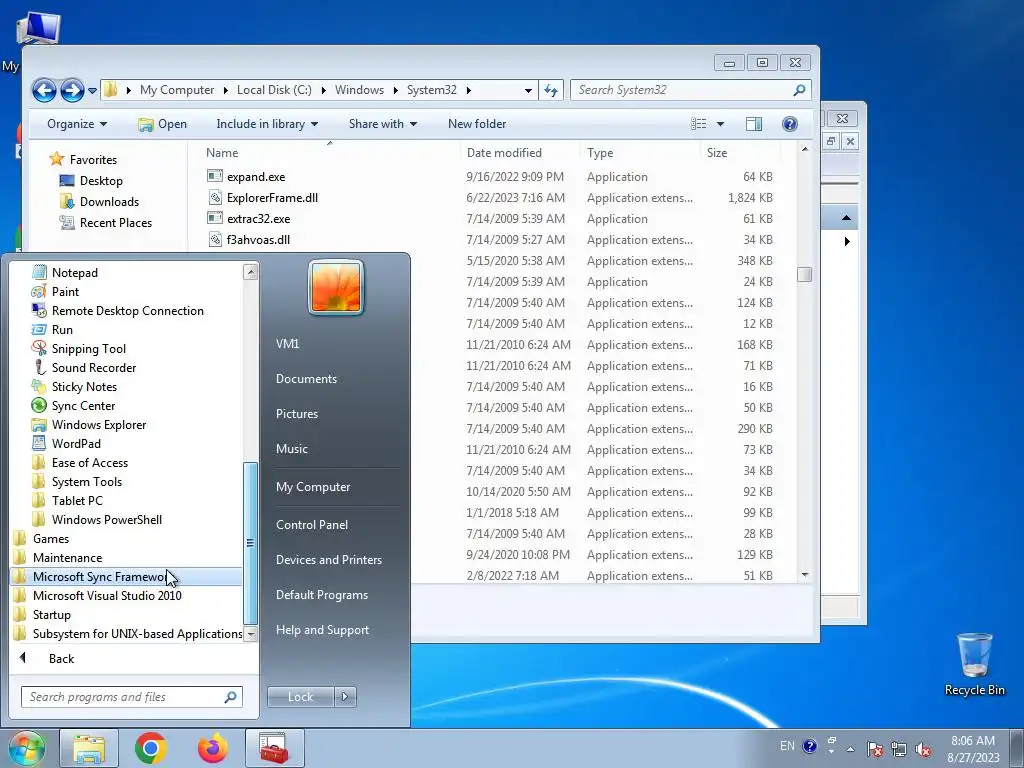Open Action Center flag tray icon
The height and width of the screenshot is (768, 1024).
(x=874, y=750)
